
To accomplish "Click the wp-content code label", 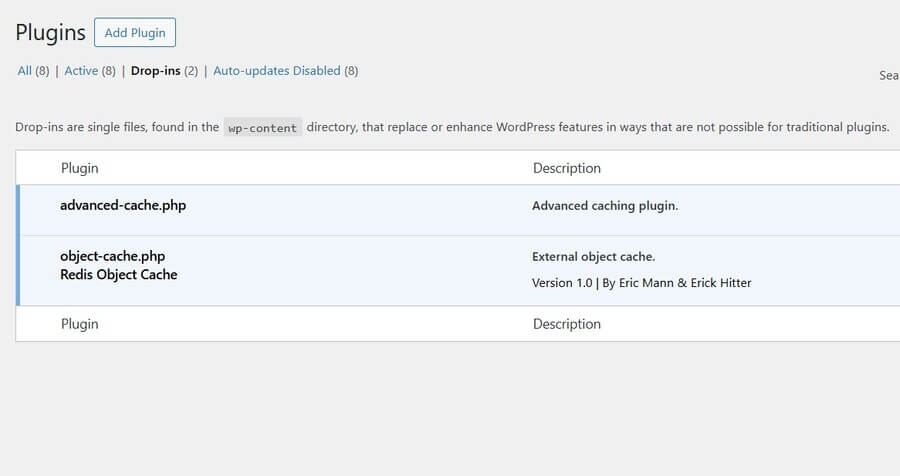I will click(263, 128).
